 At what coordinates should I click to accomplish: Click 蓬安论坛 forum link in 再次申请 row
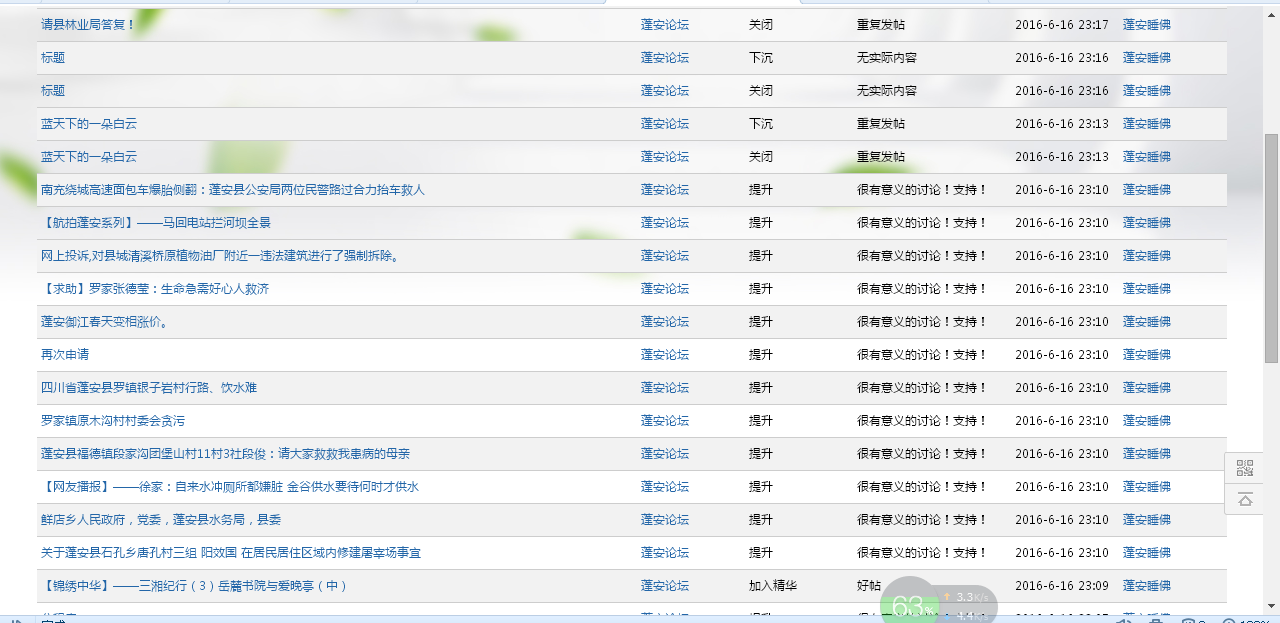coord(664,355)
